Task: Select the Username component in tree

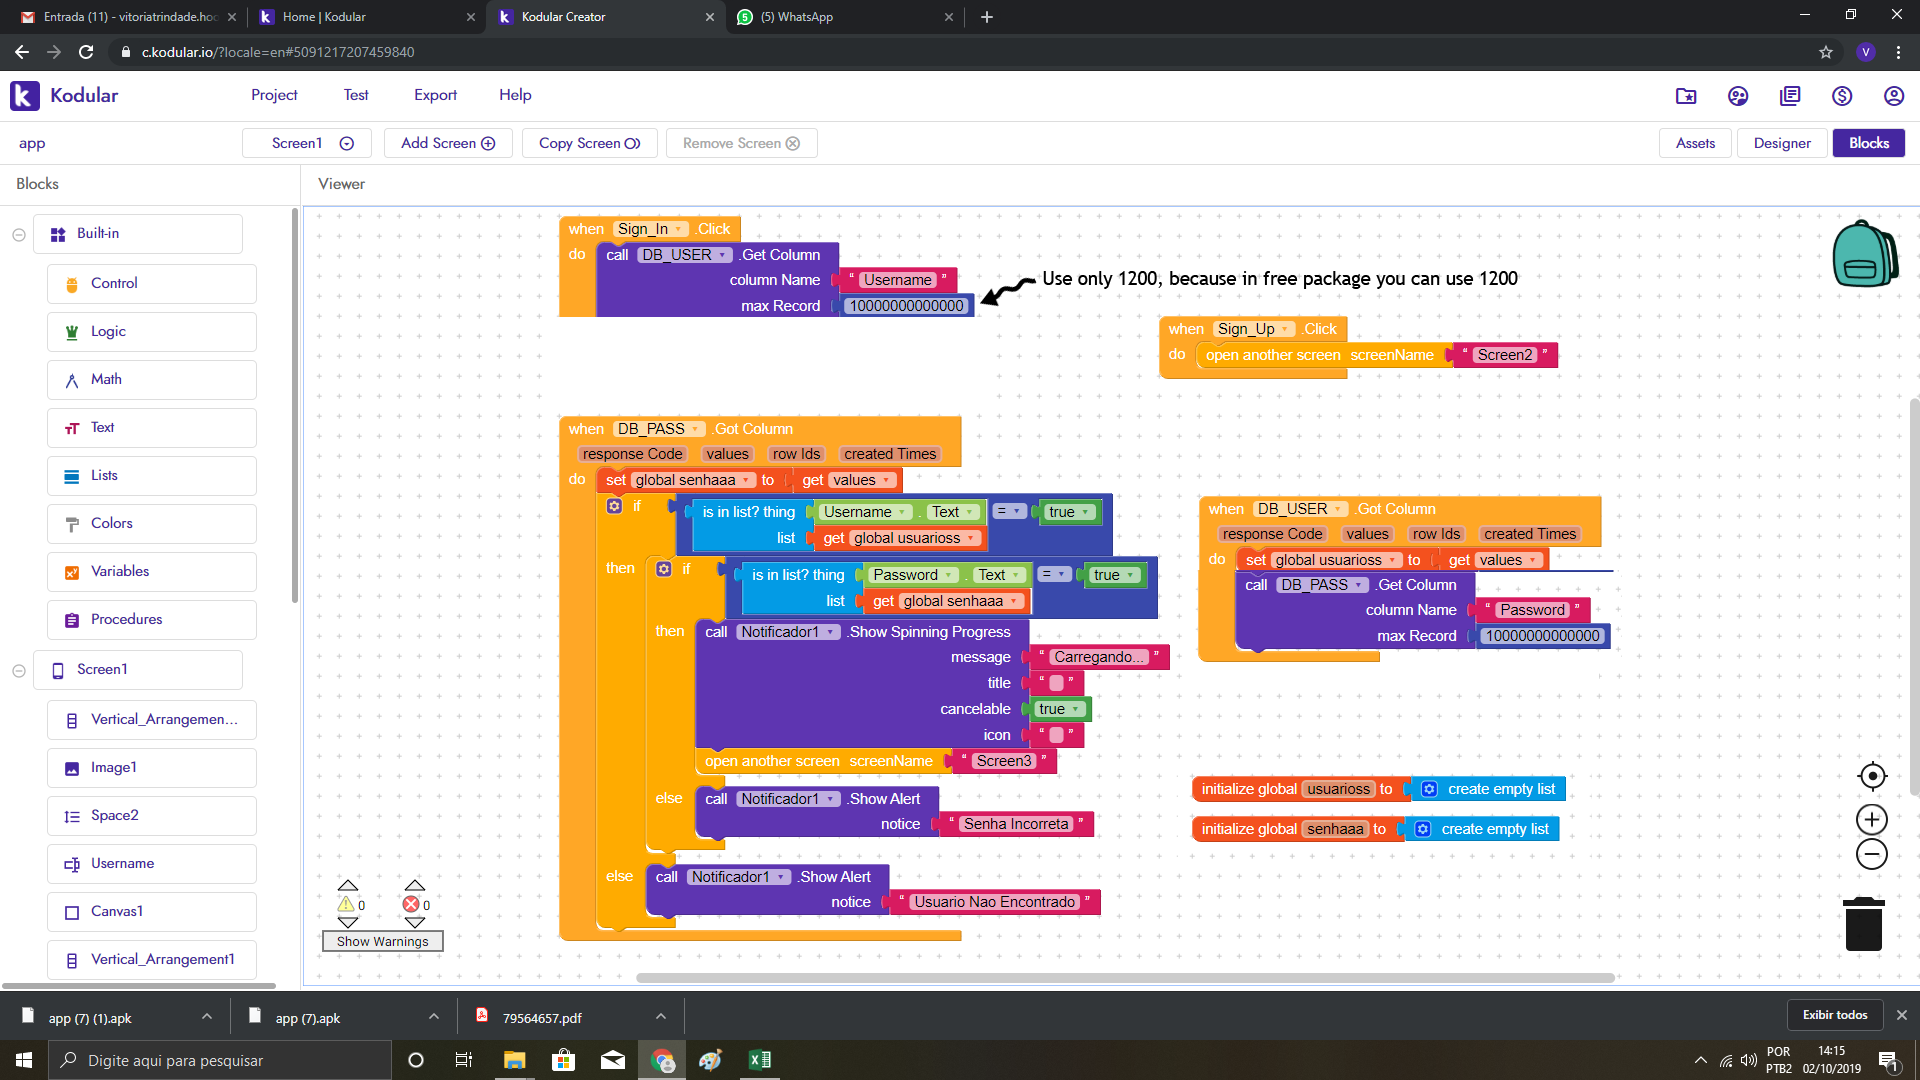Action: point(151,863)
